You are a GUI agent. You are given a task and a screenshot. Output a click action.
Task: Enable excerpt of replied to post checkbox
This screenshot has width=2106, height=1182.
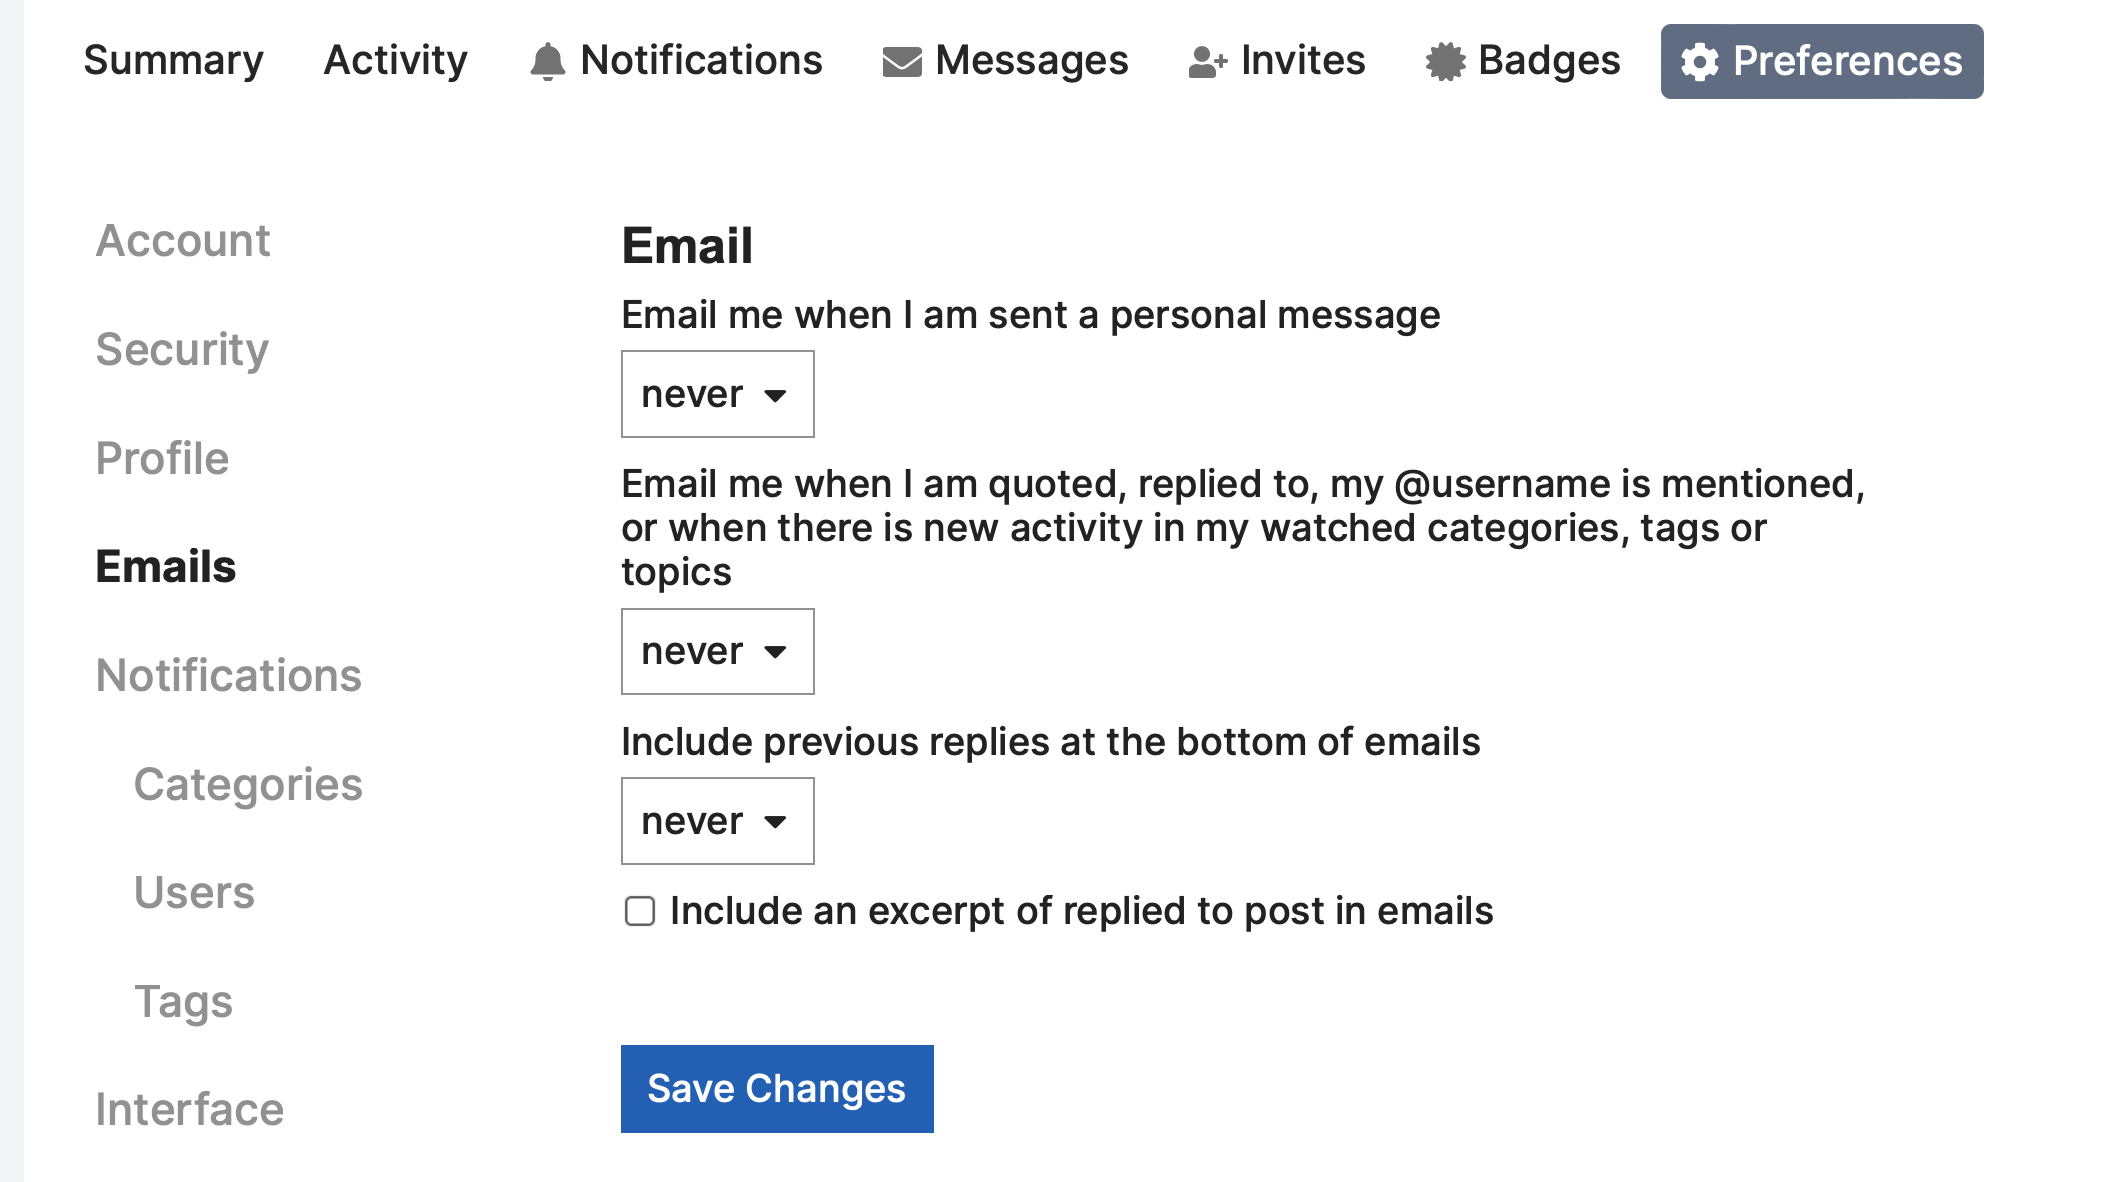(640, 911)
